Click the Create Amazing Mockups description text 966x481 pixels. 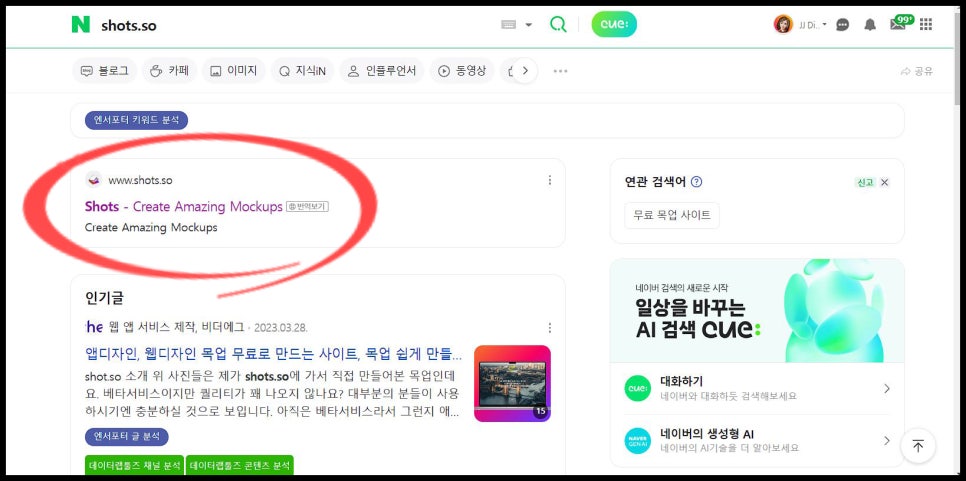(151, 227)
